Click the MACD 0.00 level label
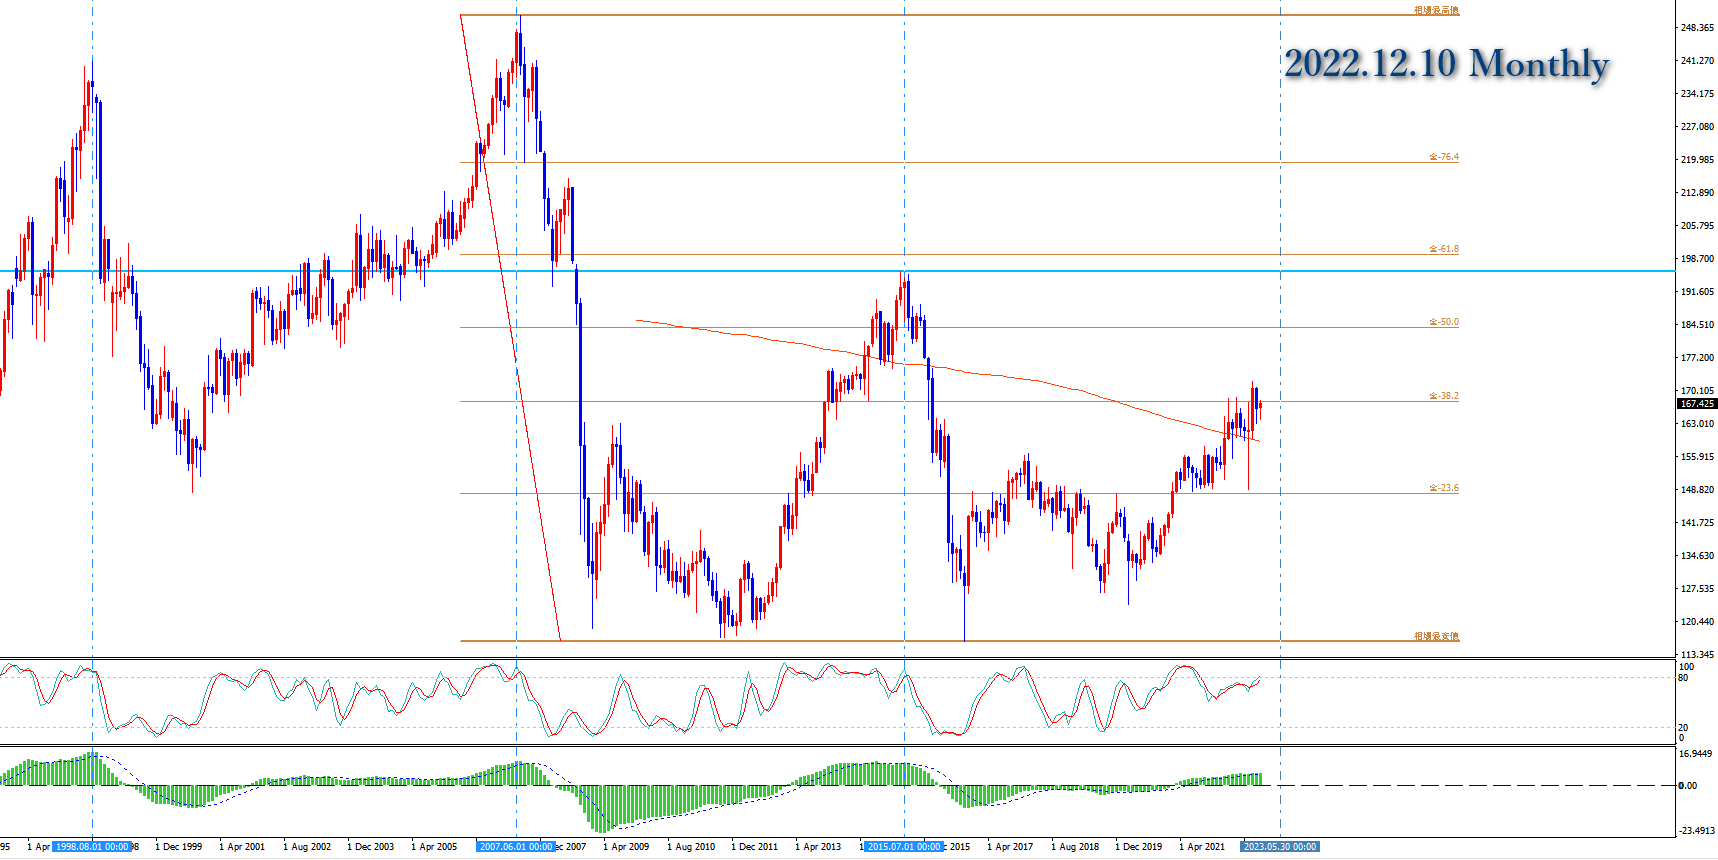 click(x=1687, y=786)
